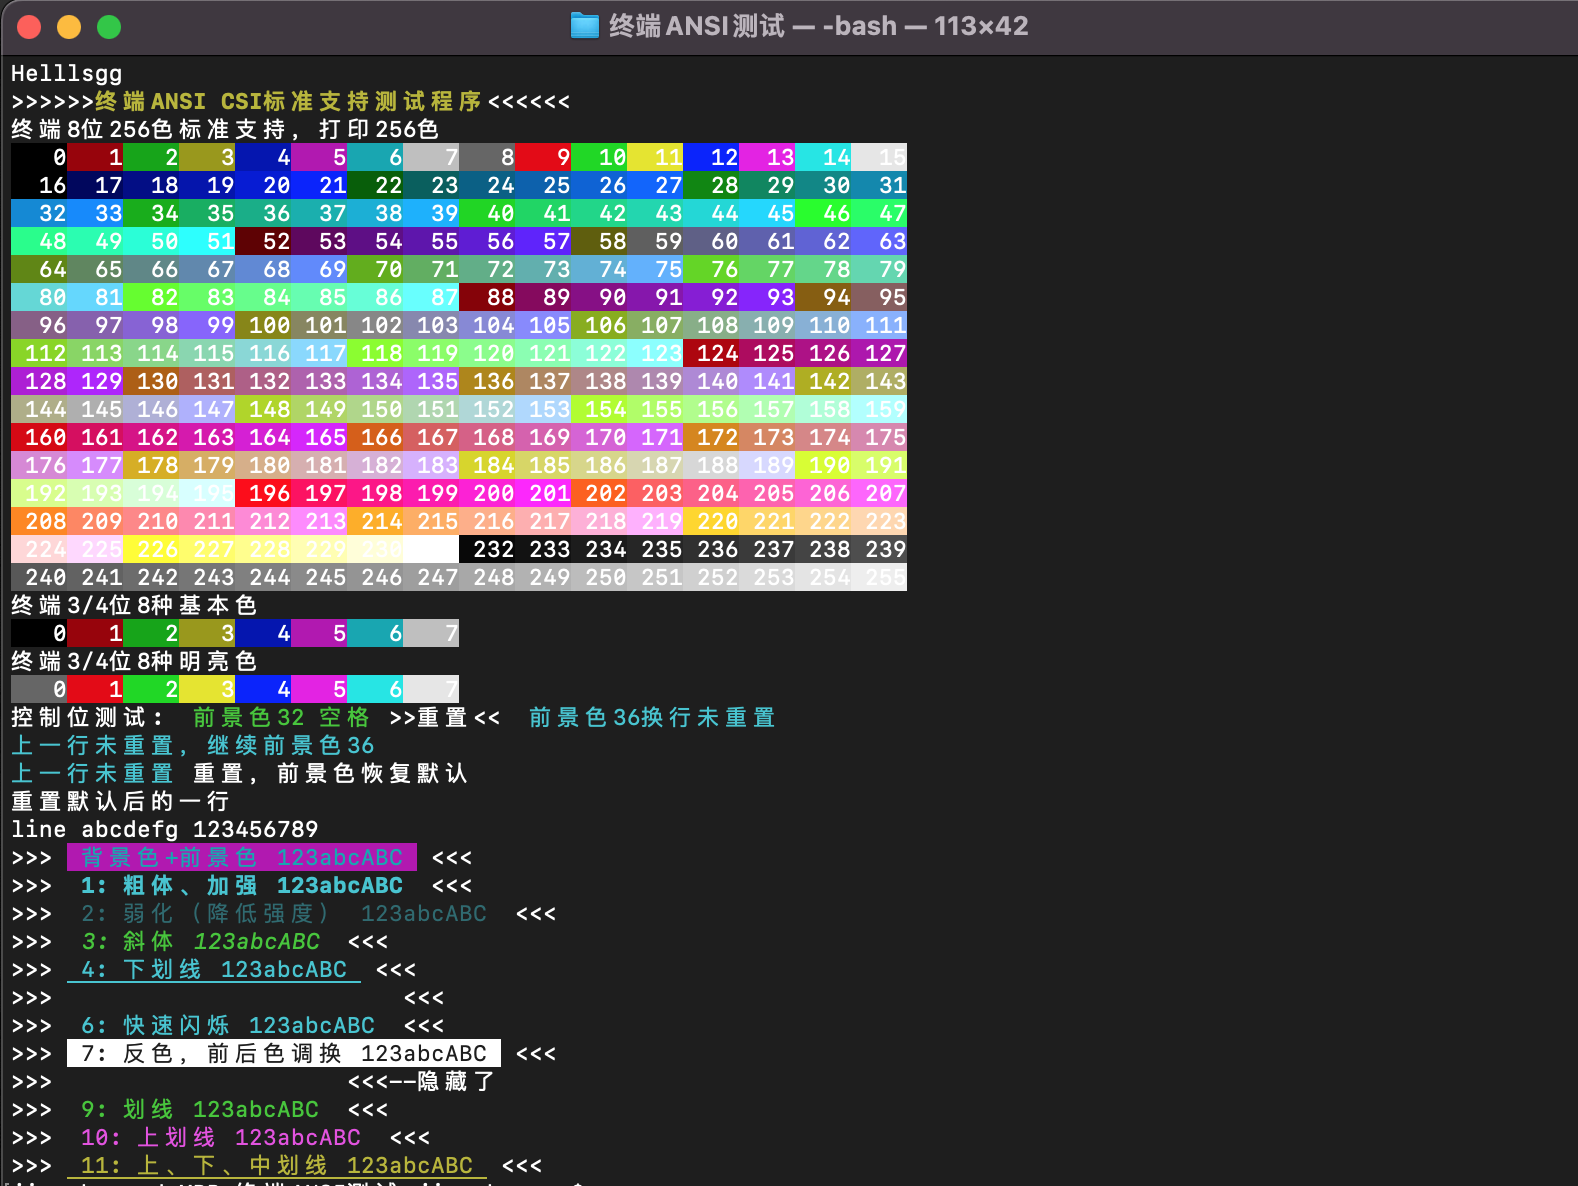Screen dimensions: 1578x1186
Task: Click the label '终端3/4位8种基本色'
Action: click(134, 605)
